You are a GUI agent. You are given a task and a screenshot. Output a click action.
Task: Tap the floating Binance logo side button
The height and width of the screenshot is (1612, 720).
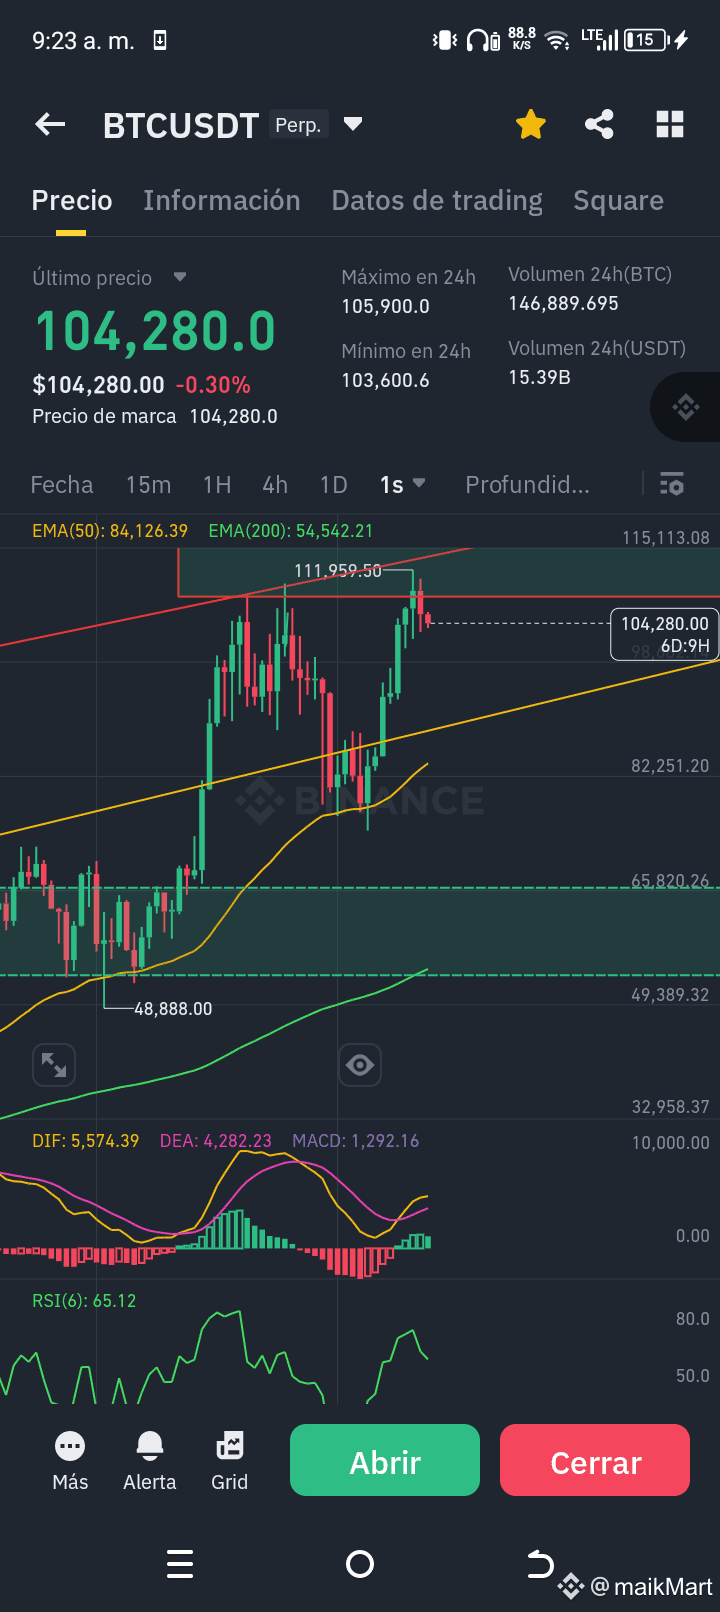686,407
